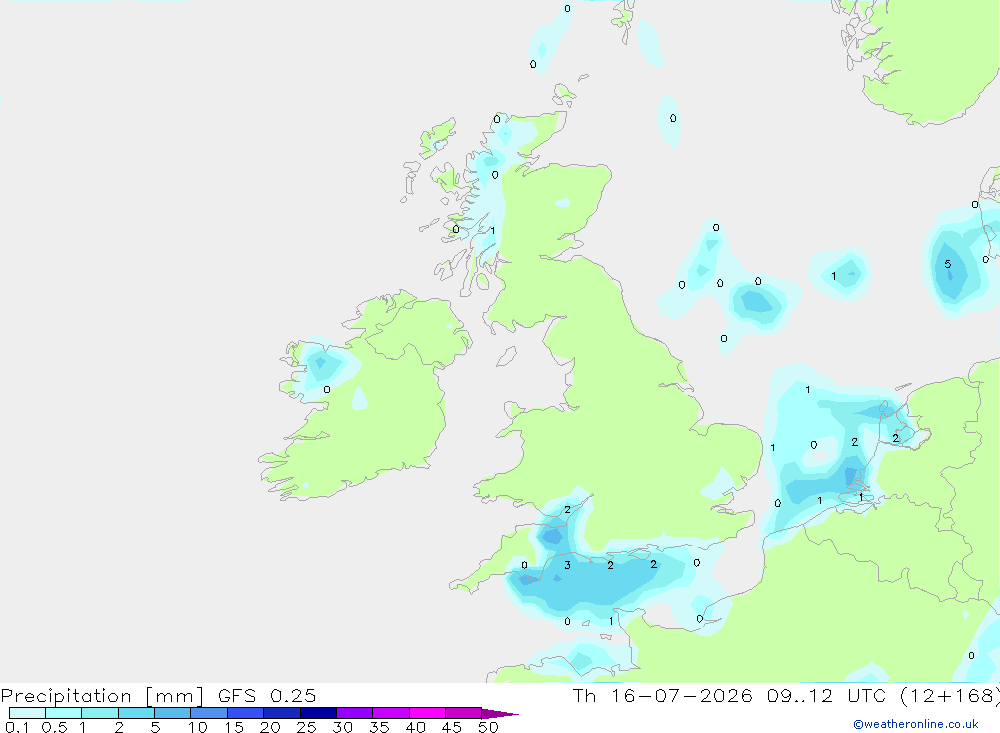Click the '(12+168)' forecast run text
The height and width of the screenshot is (733, 1000).
(950, 696)
